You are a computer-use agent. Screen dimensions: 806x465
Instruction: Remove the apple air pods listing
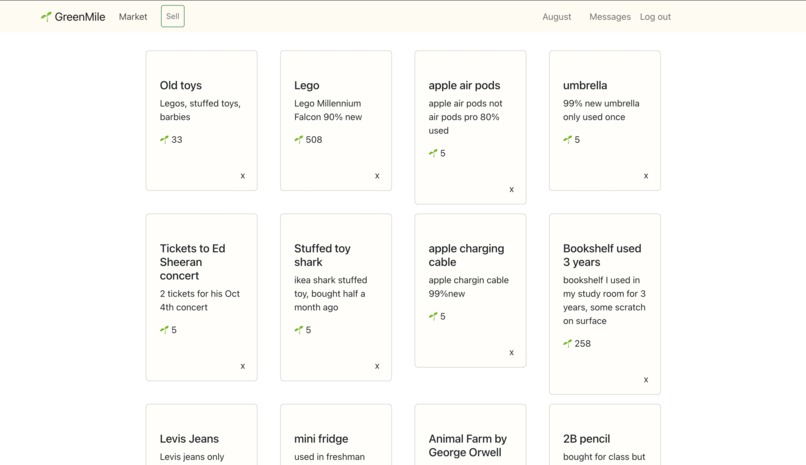[511, 189]
